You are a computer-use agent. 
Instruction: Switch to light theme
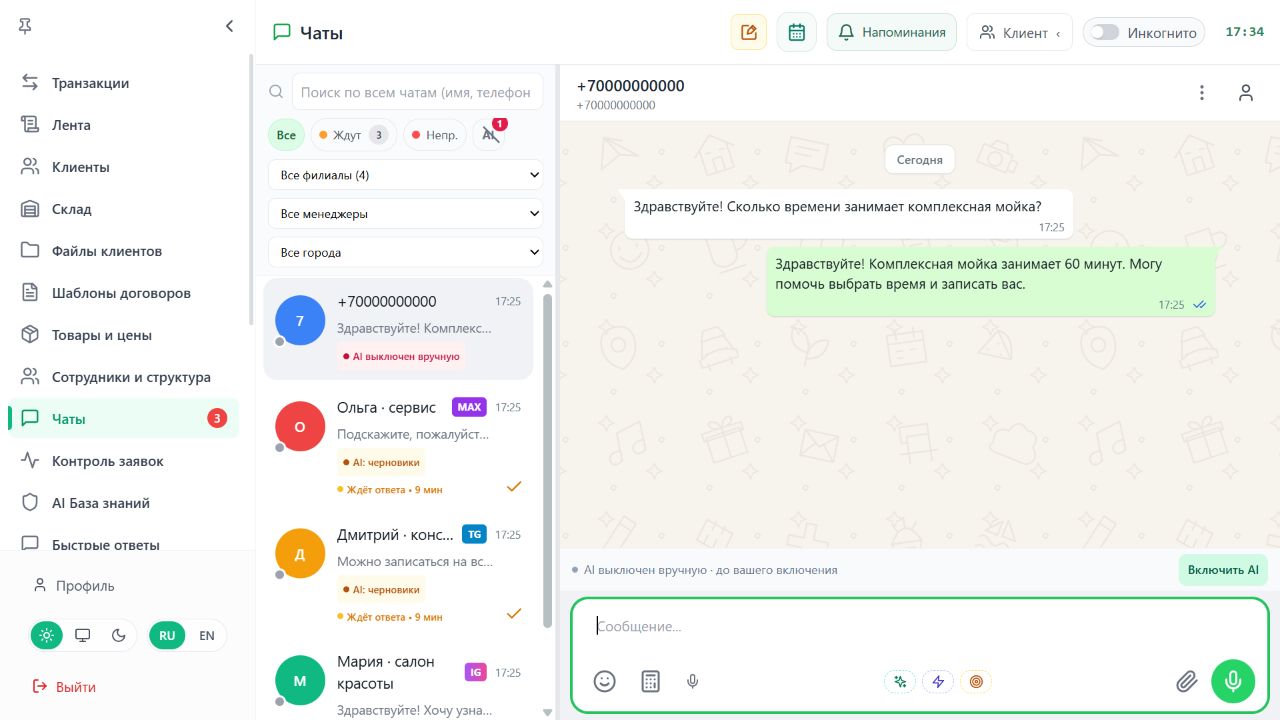(x=46, y=635)
